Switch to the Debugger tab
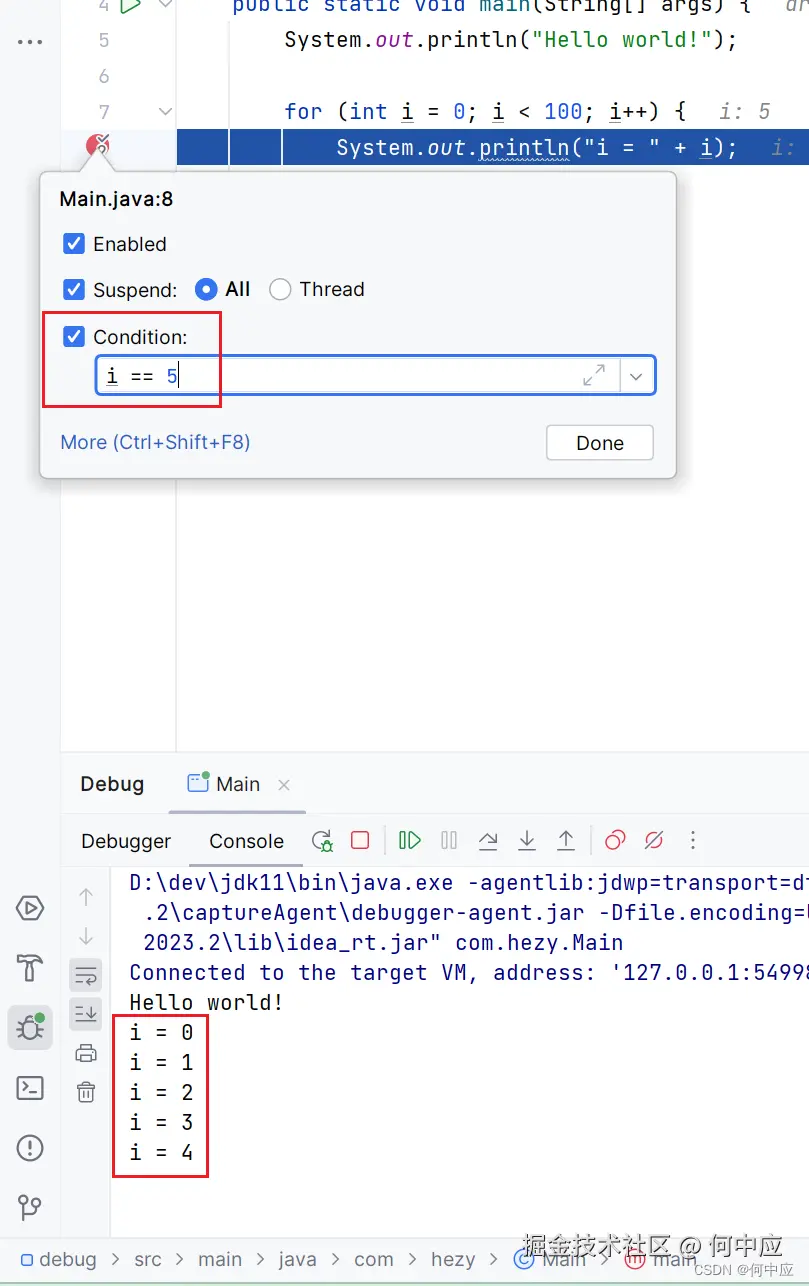 pyautogui.click(x=126, y=841)
